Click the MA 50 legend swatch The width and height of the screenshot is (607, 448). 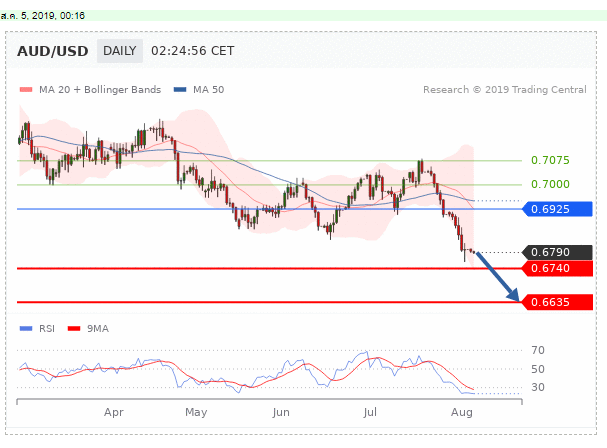tap(180, 90)
